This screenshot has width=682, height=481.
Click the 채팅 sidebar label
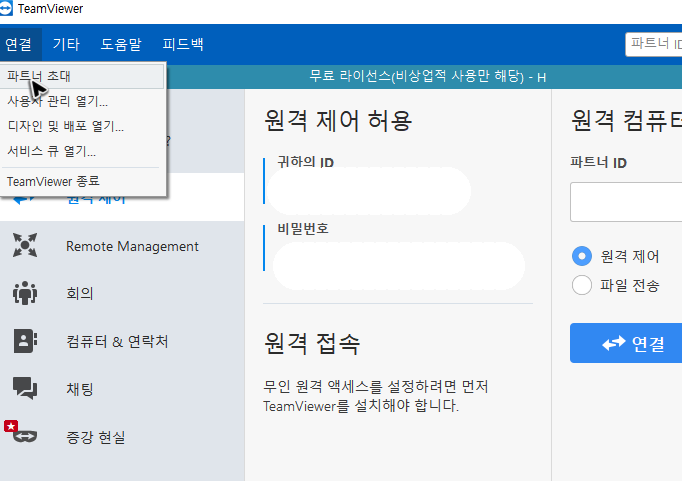[x=80, y=389]
